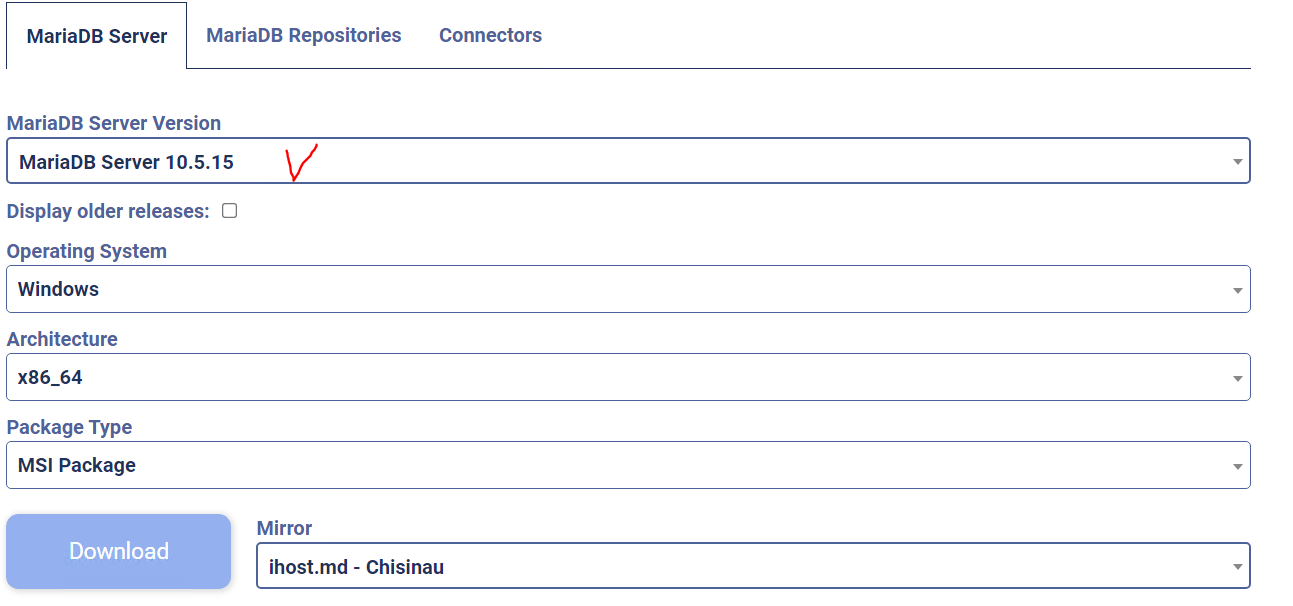This screenshot has width=1293, height=606.
Task: Click the "Operating System" field label
Action: (87, 251)
